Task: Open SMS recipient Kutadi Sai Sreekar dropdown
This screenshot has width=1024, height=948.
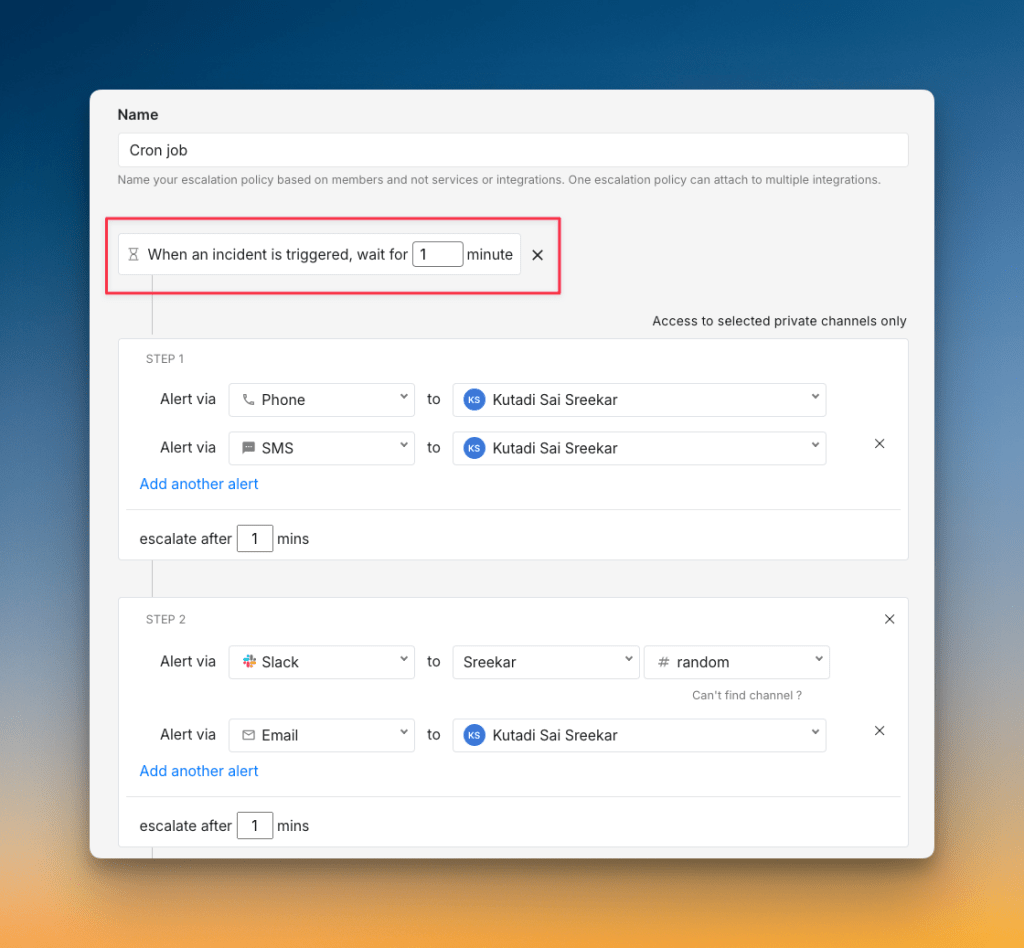Action: tap(638, 448)
